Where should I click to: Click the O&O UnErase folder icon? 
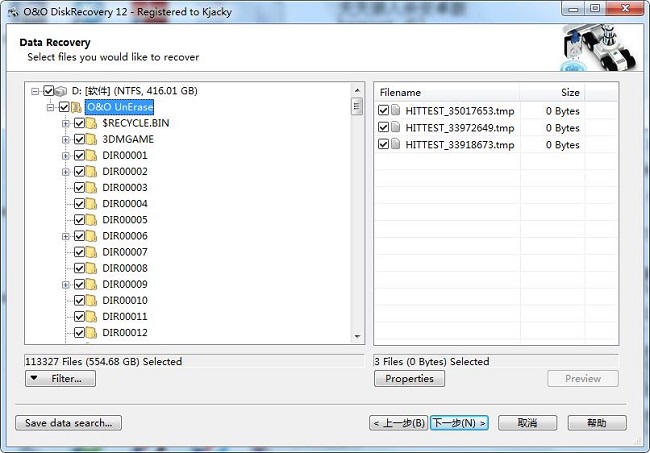point(76,107)
